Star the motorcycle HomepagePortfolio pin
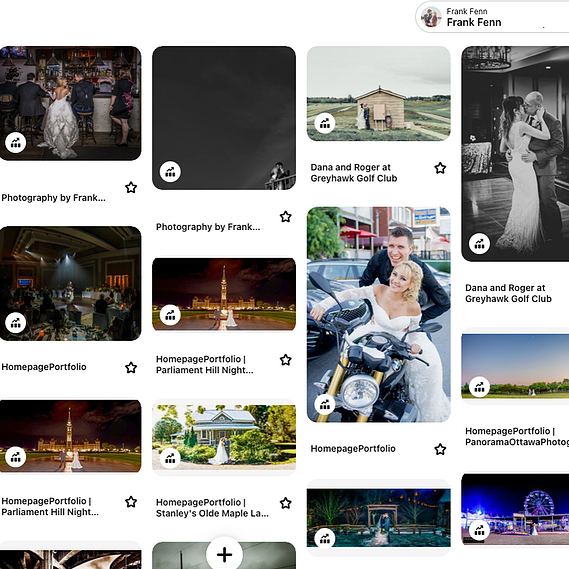This screenshot has height=569, width=569. 440,449
